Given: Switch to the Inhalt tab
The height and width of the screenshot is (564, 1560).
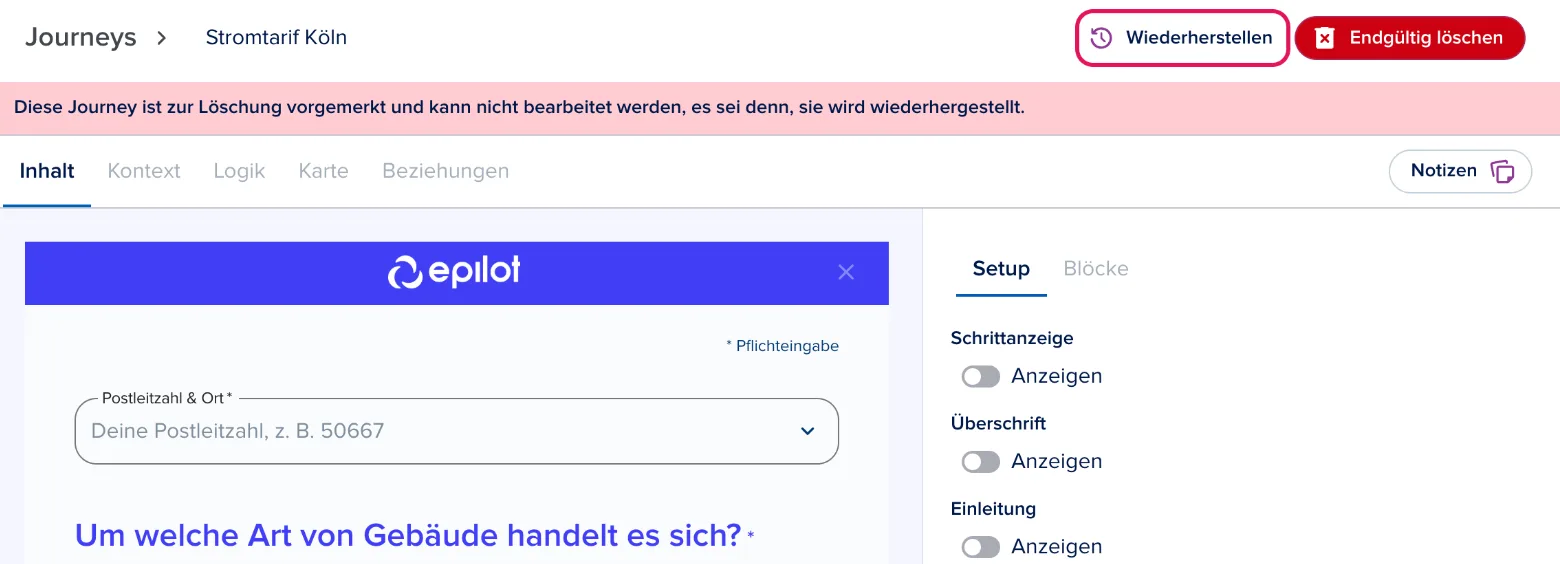Looking at the screenshot, I should [x=47, y=171].
